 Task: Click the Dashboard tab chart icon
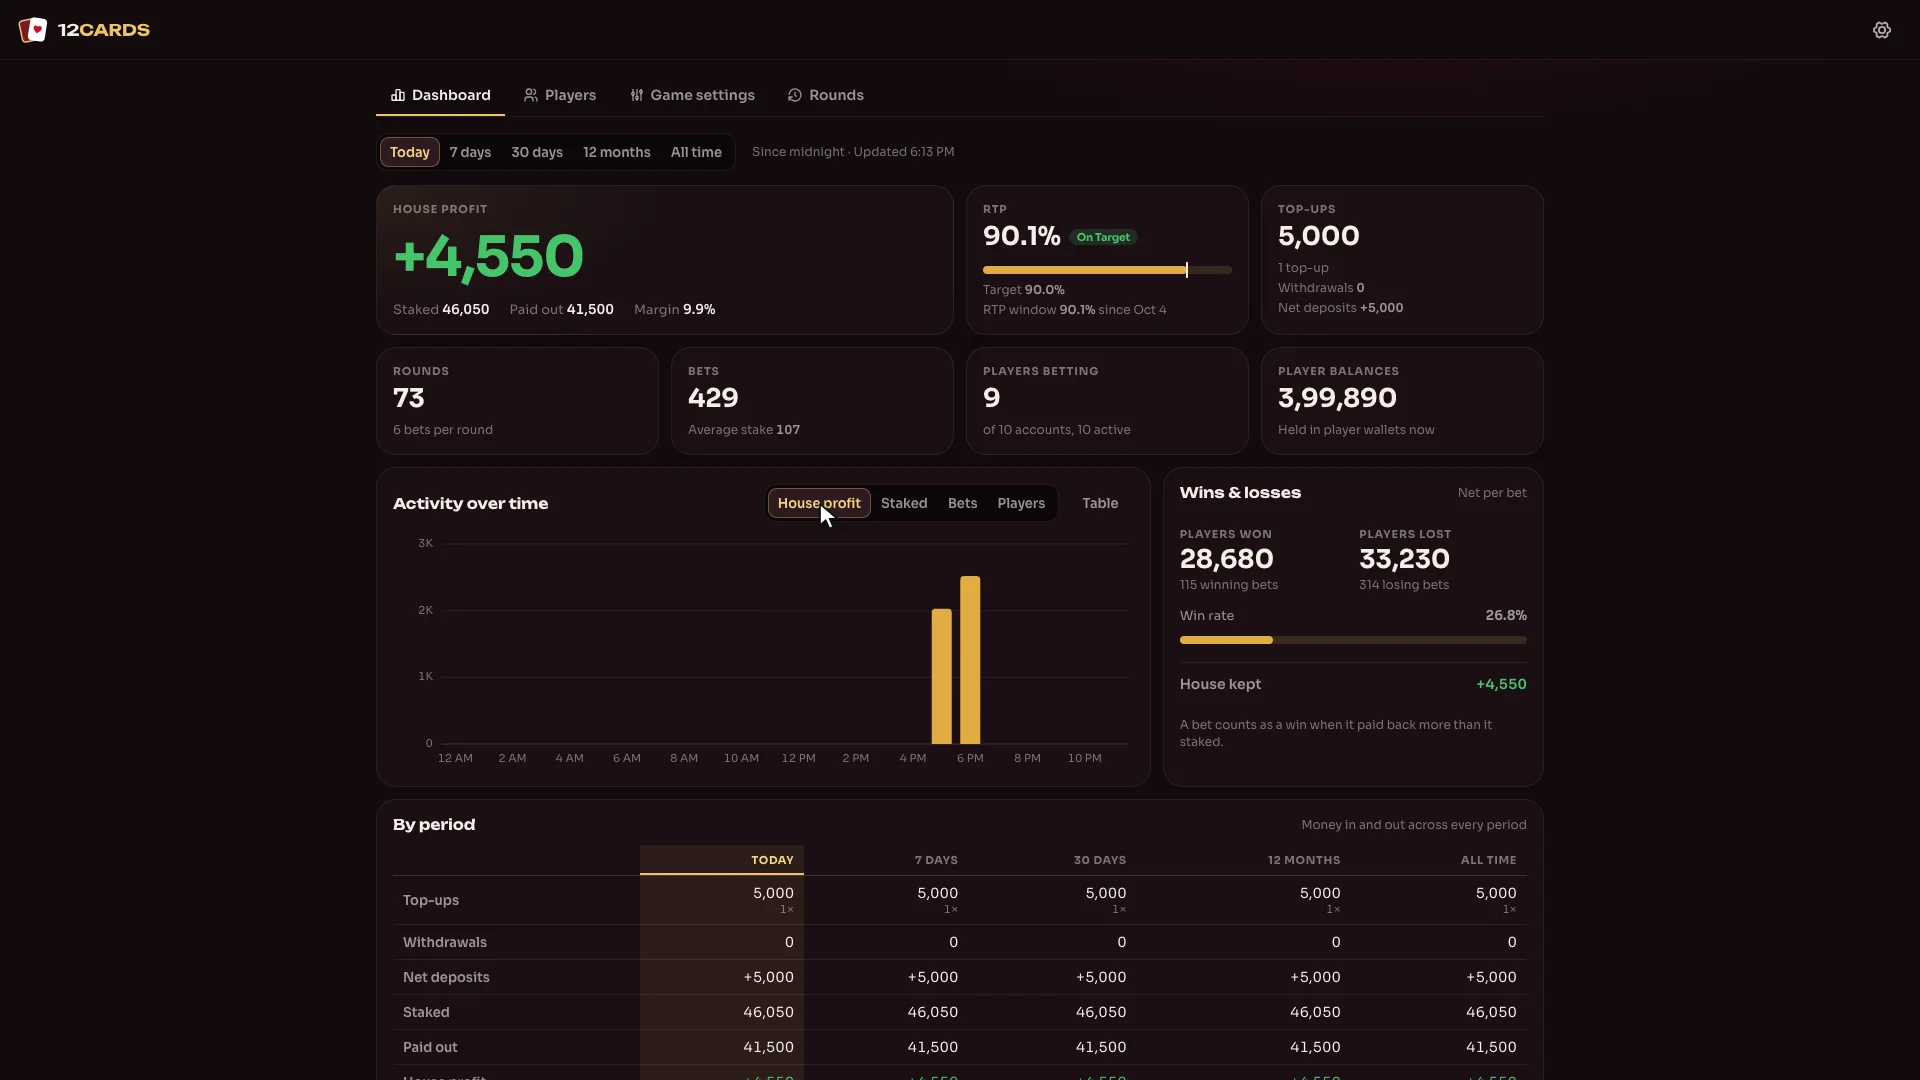coord(398,95)
